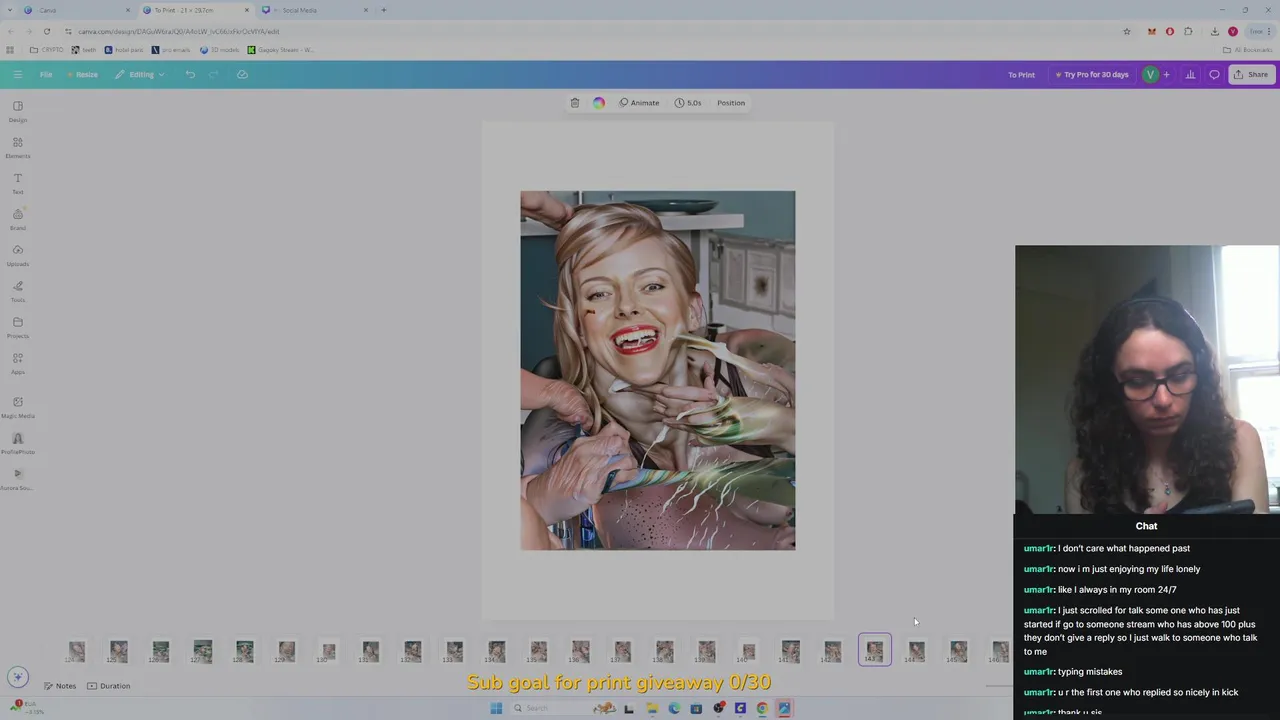
Task: Open the Duration control
Action: [x=108, y=686]
